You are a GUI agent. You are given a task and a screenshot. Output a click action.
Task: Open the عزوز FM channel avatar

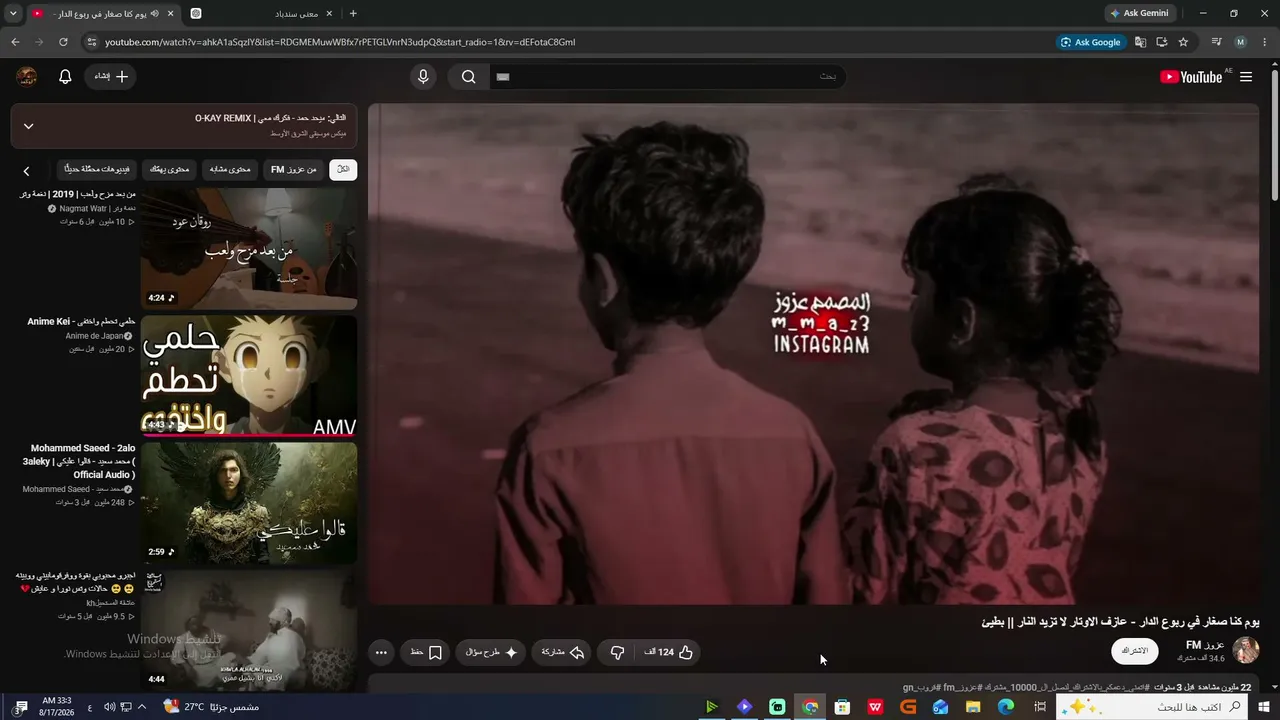pyautogui.click(x=1246, y=651)
